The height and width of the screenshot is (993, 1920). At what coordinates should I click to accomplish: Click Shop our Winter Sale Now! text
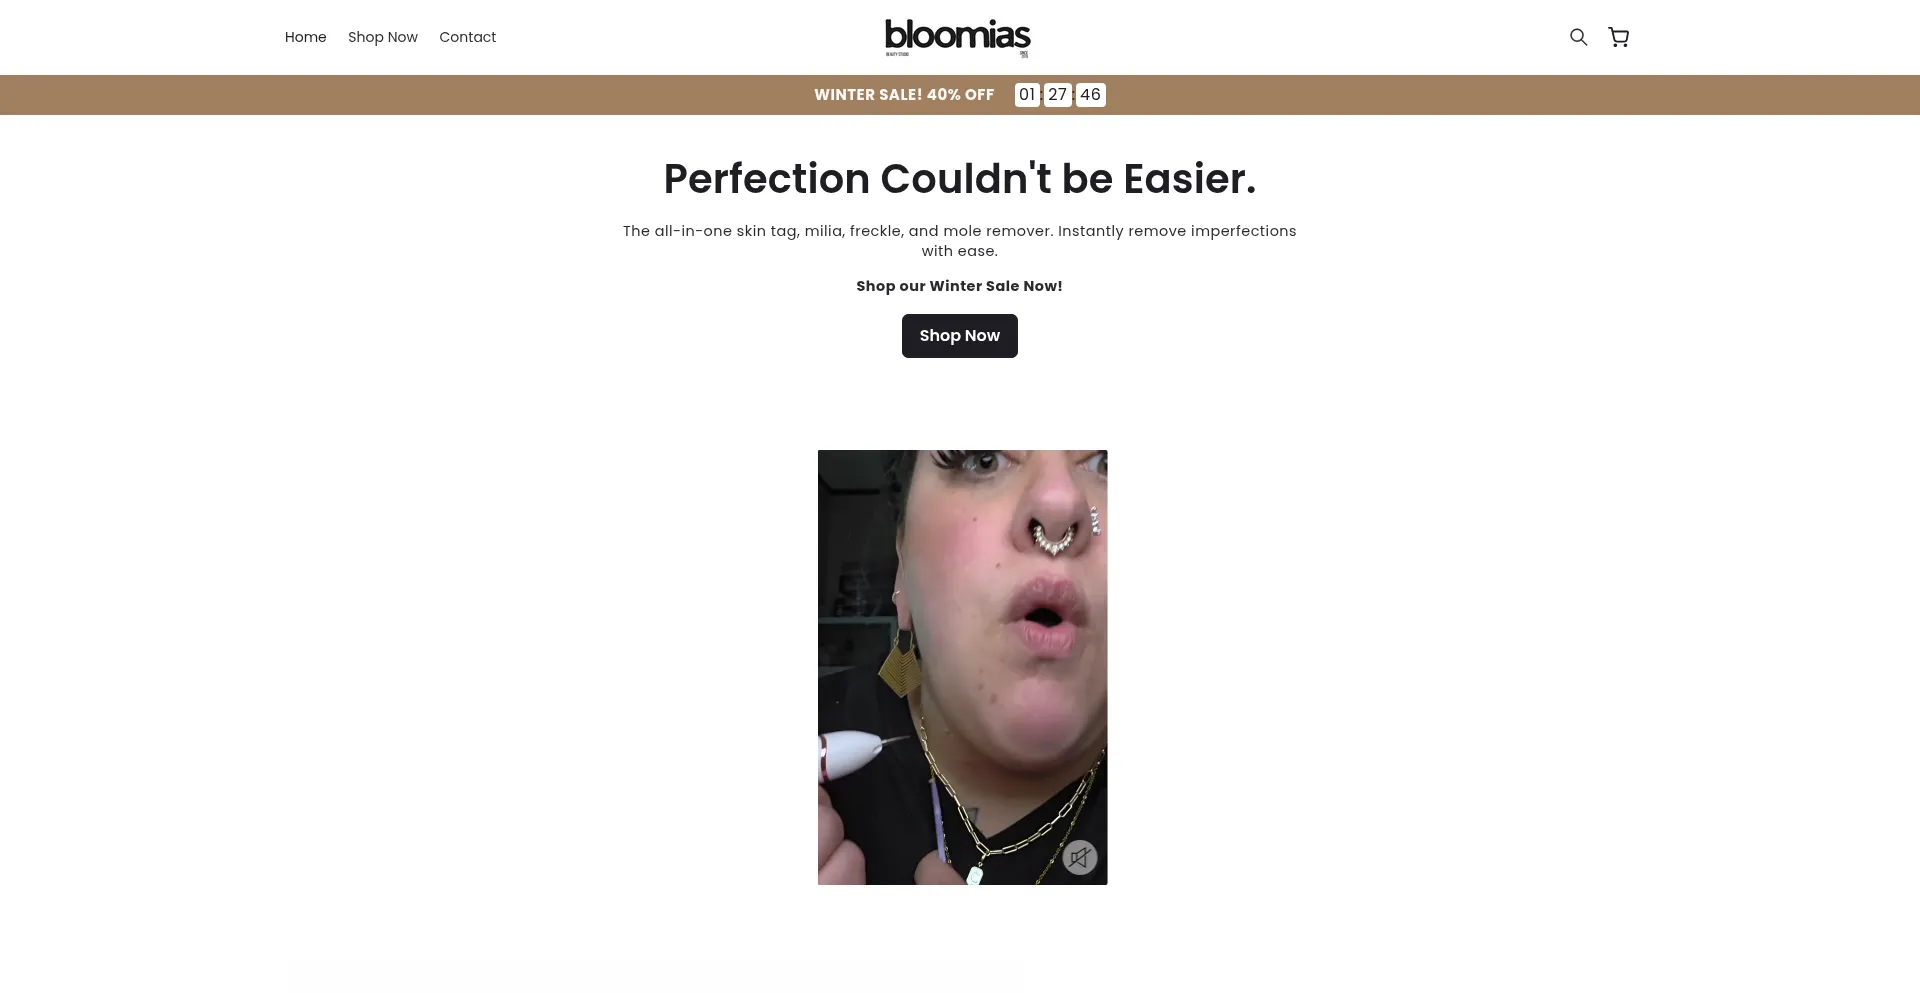tap(960, 286)
